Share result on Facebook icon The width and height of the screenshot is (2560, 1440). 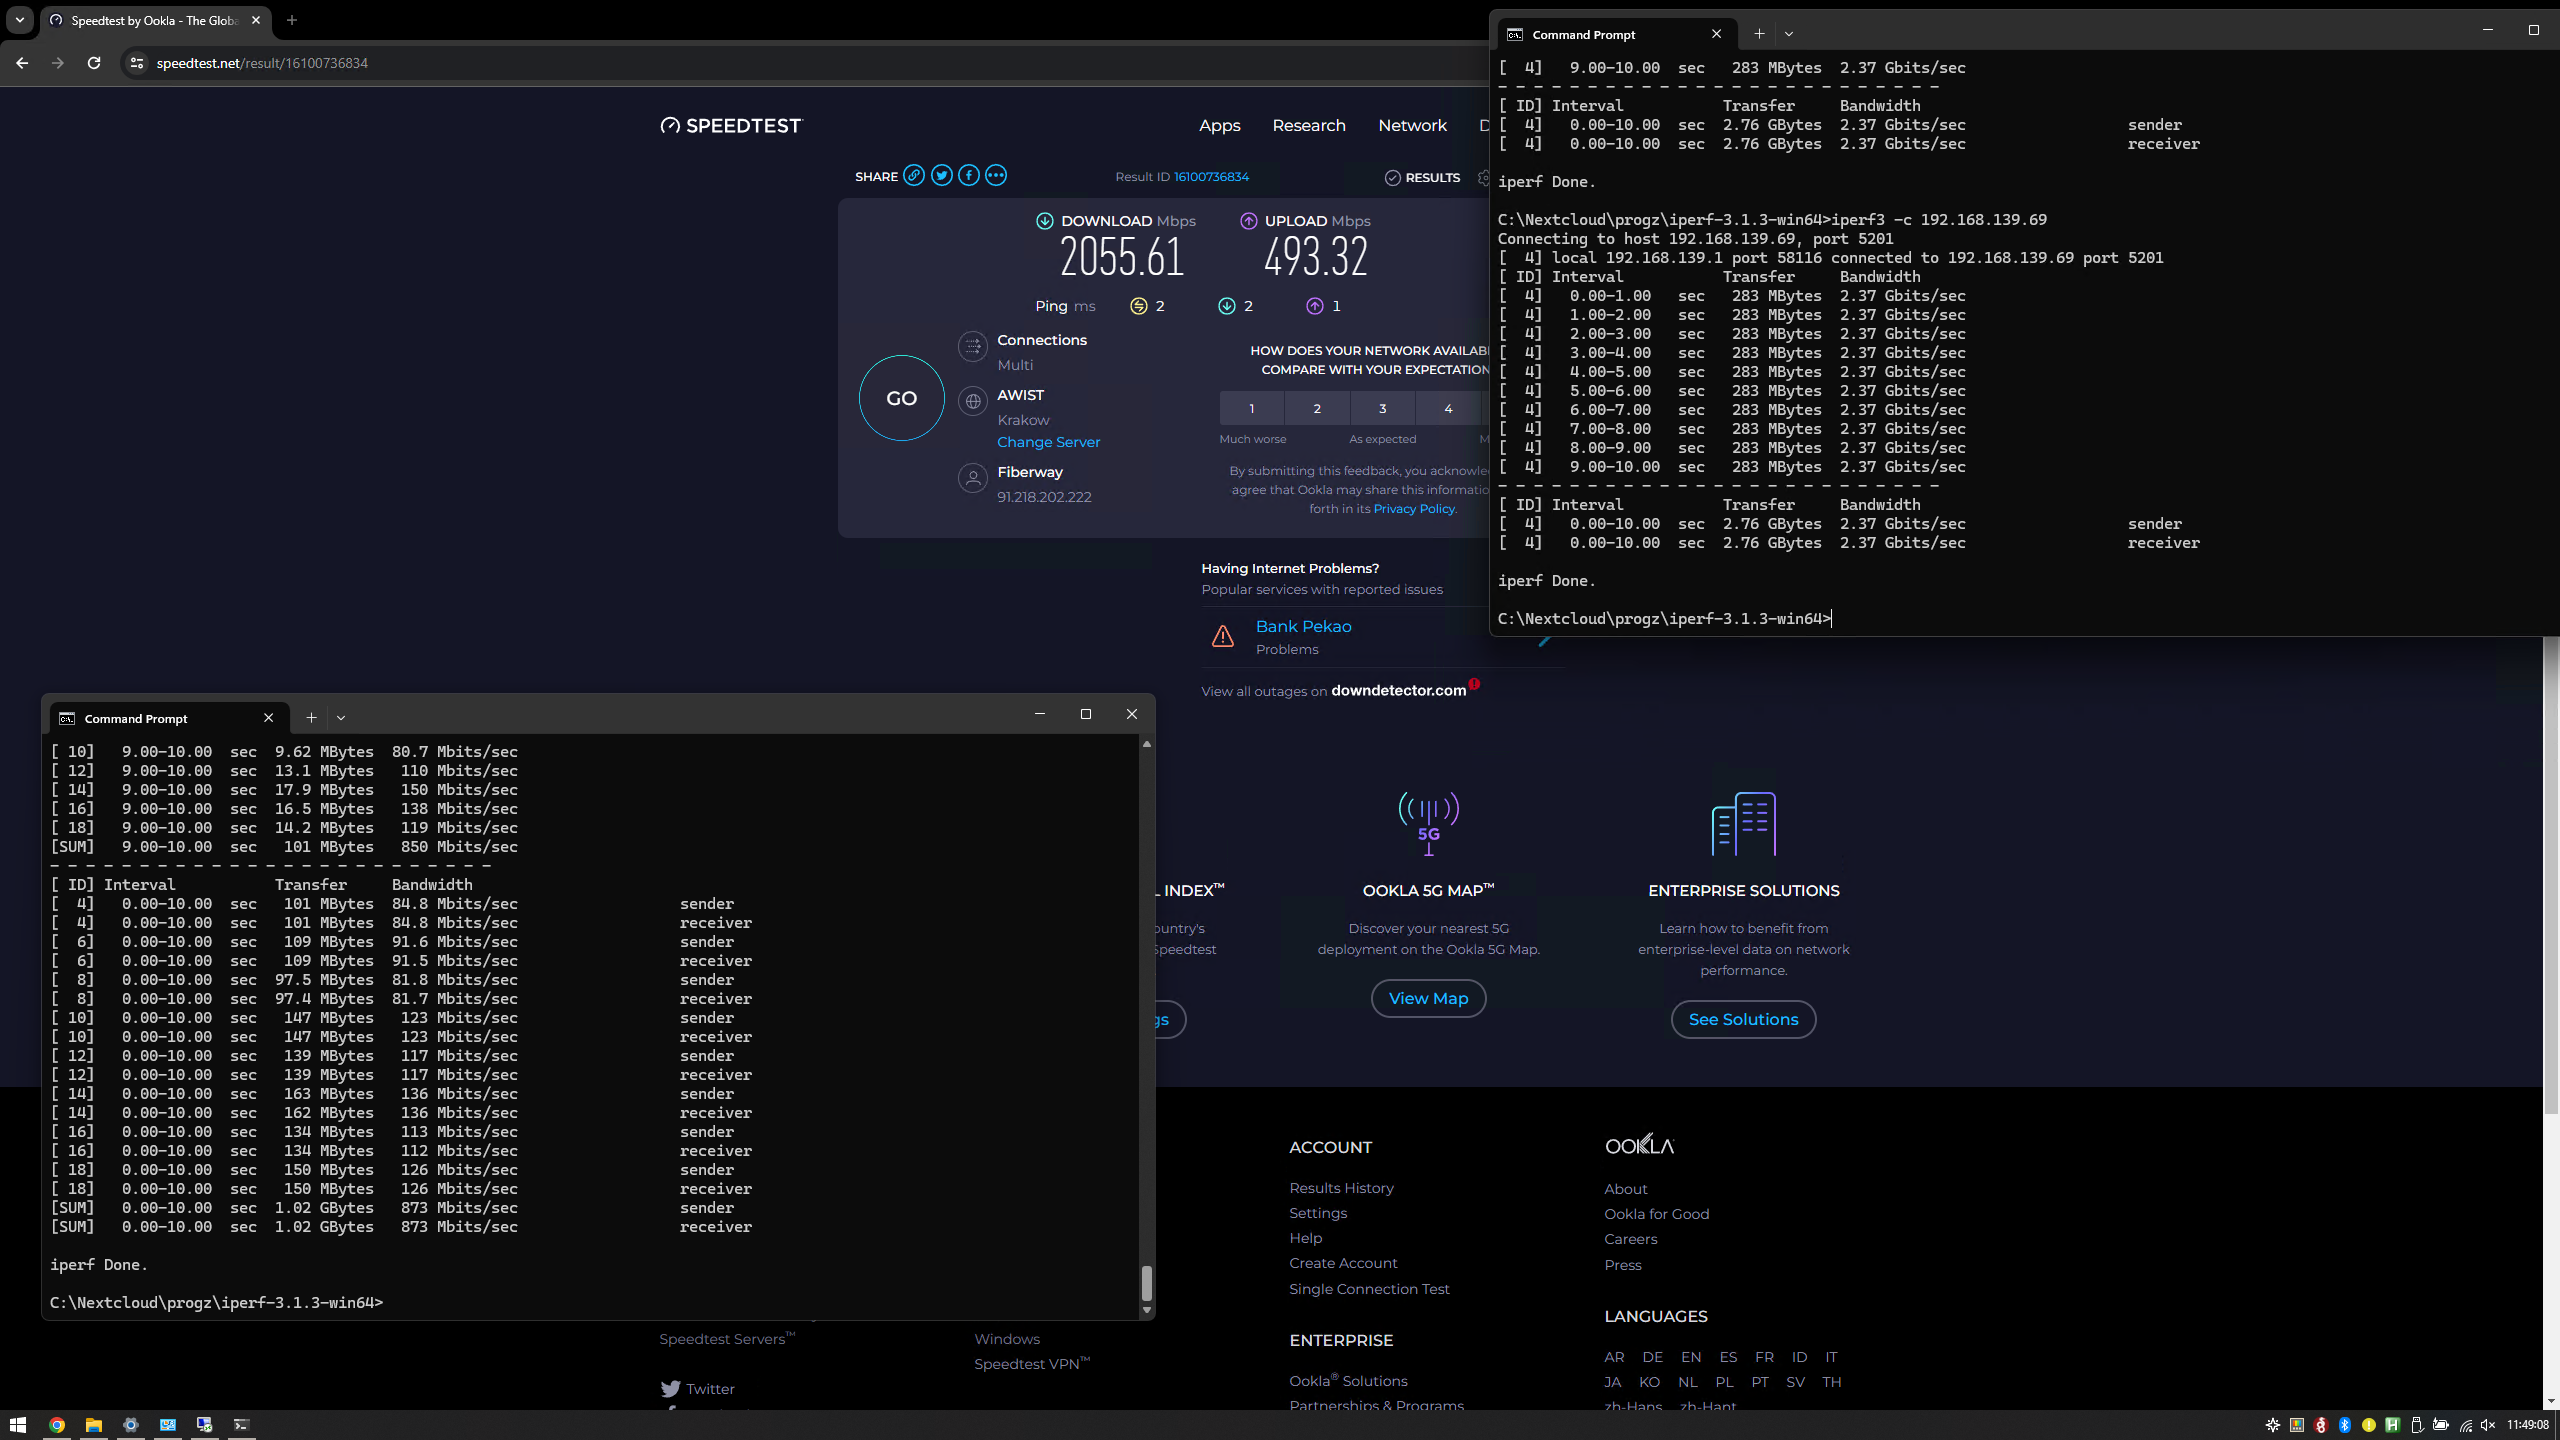tap(969, 175)
